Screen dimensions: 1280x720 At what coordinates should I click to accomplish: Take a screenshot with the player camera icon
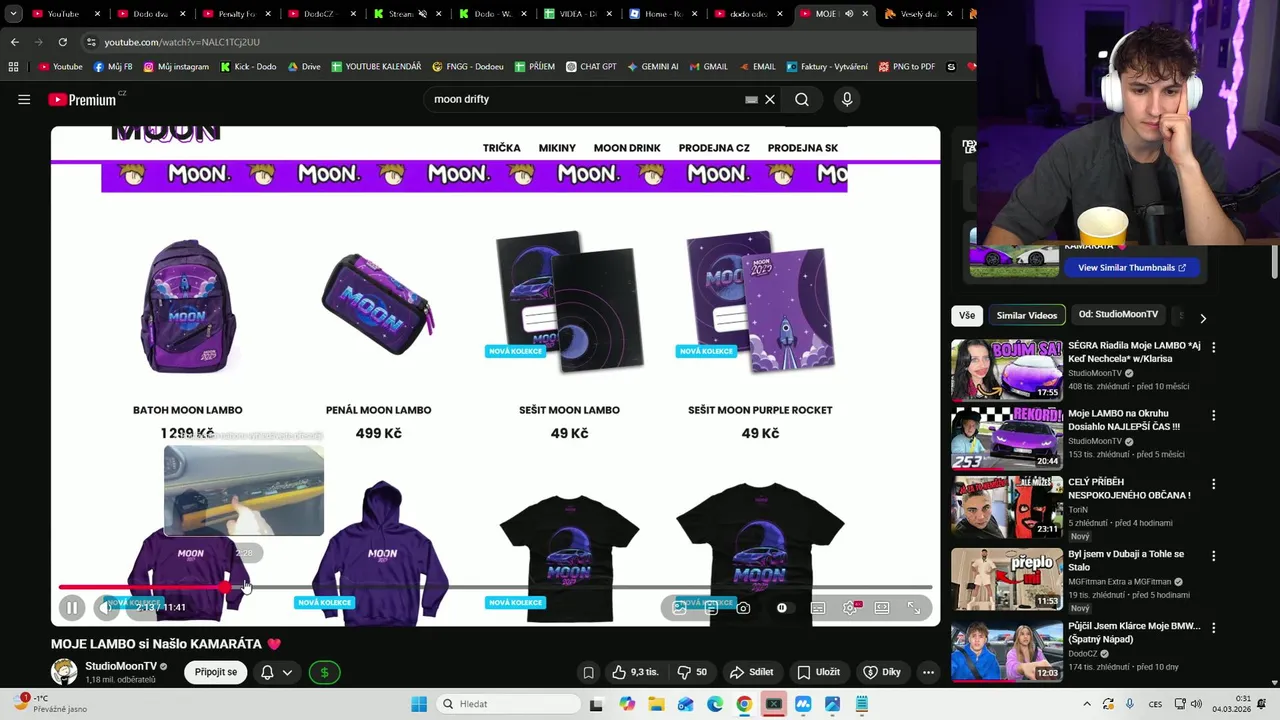pyautogui.click(x=743, y=608)
